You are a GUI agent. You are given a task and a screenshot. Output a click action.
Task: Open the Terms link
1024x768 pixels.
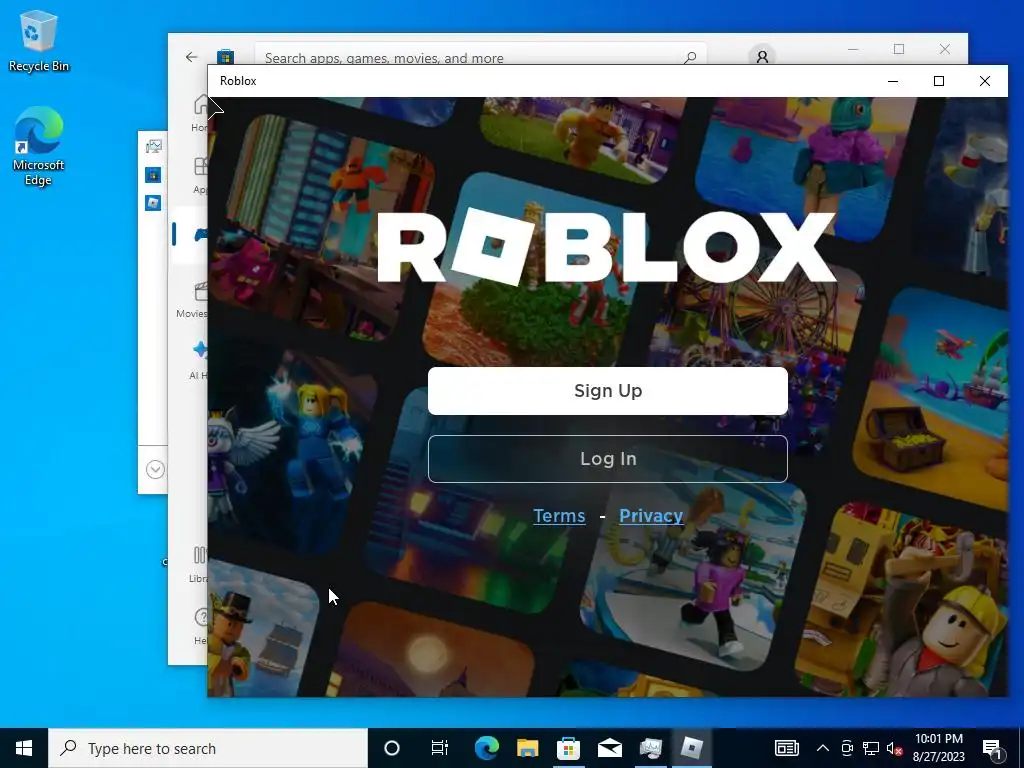coord(559,515)
